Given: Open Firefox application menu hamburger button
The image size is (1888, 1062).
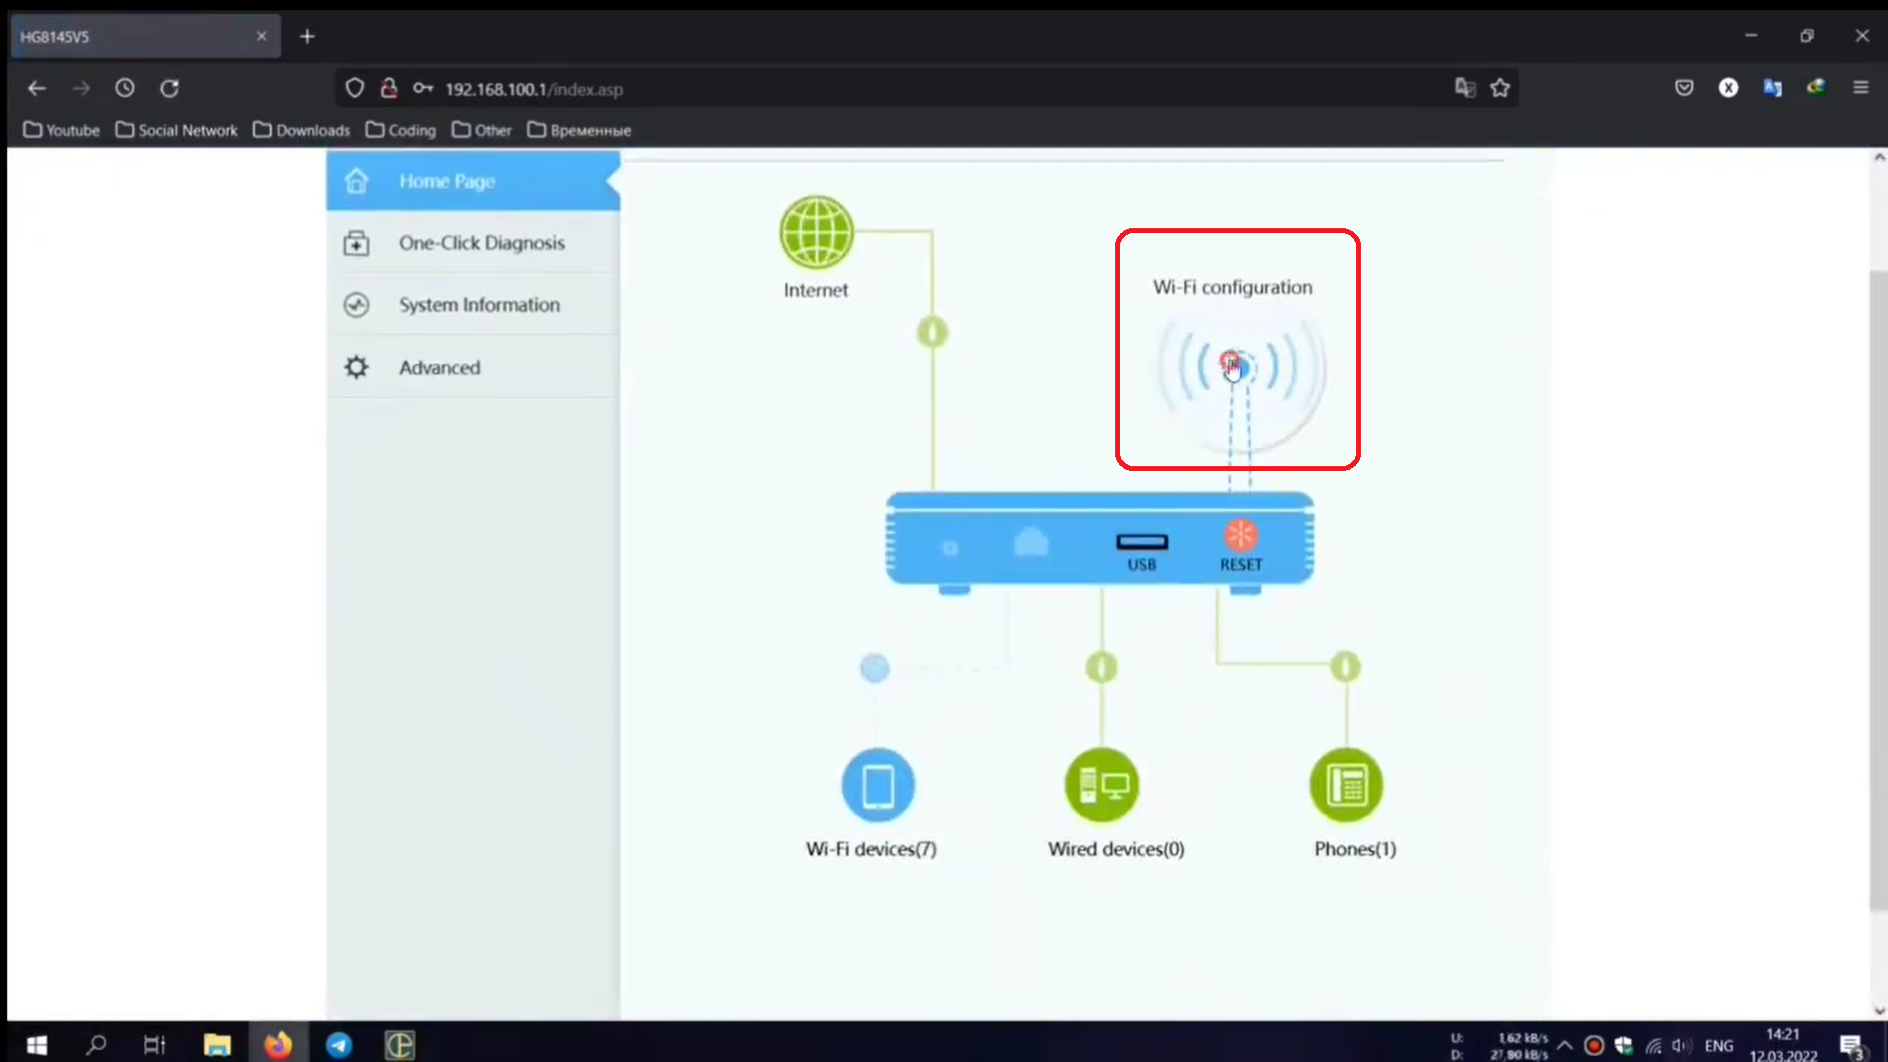Looking at the screenshot, I should click(x=1860, y=88).
